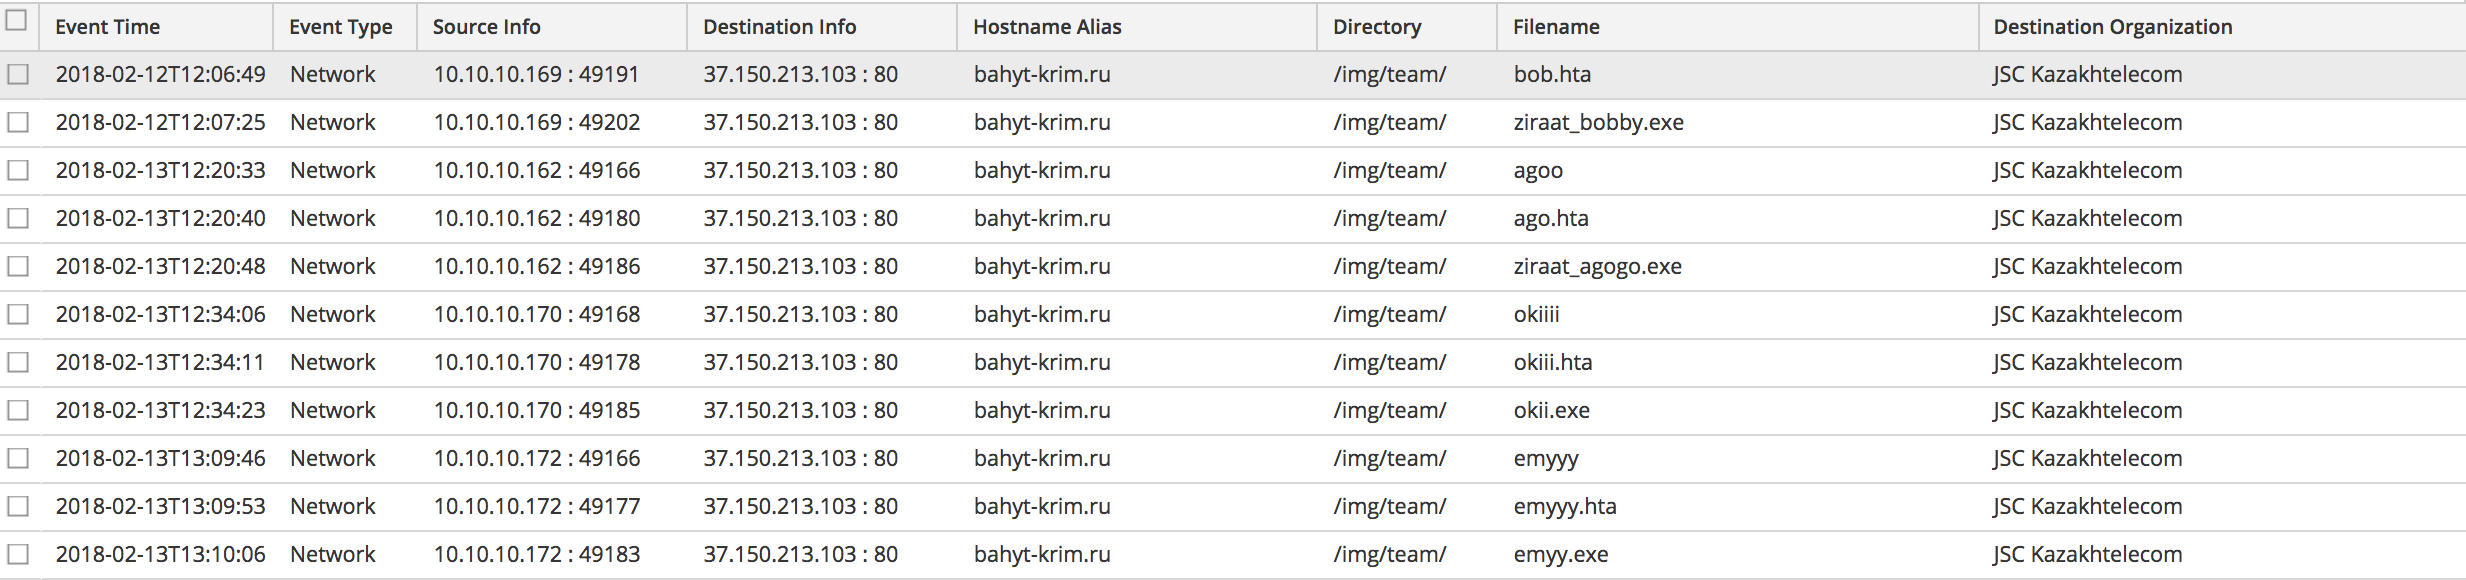Check the okiiii row checkbox
This screenshot has height=580, width=2466.
(x=18, y=314)
